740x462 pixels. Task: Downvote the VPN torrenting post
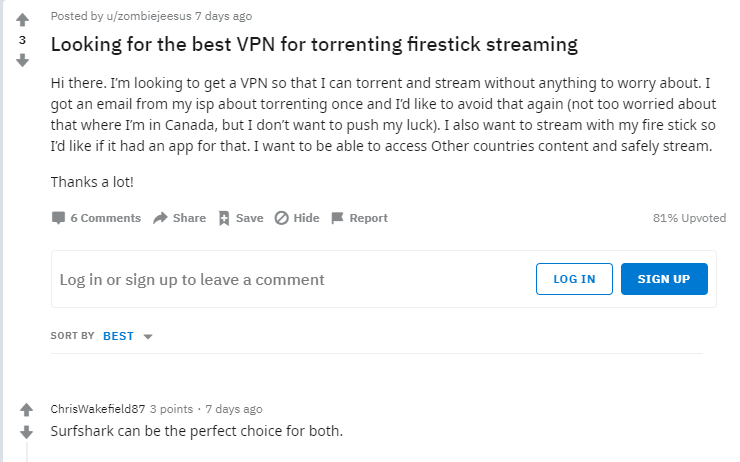(22, 60)
